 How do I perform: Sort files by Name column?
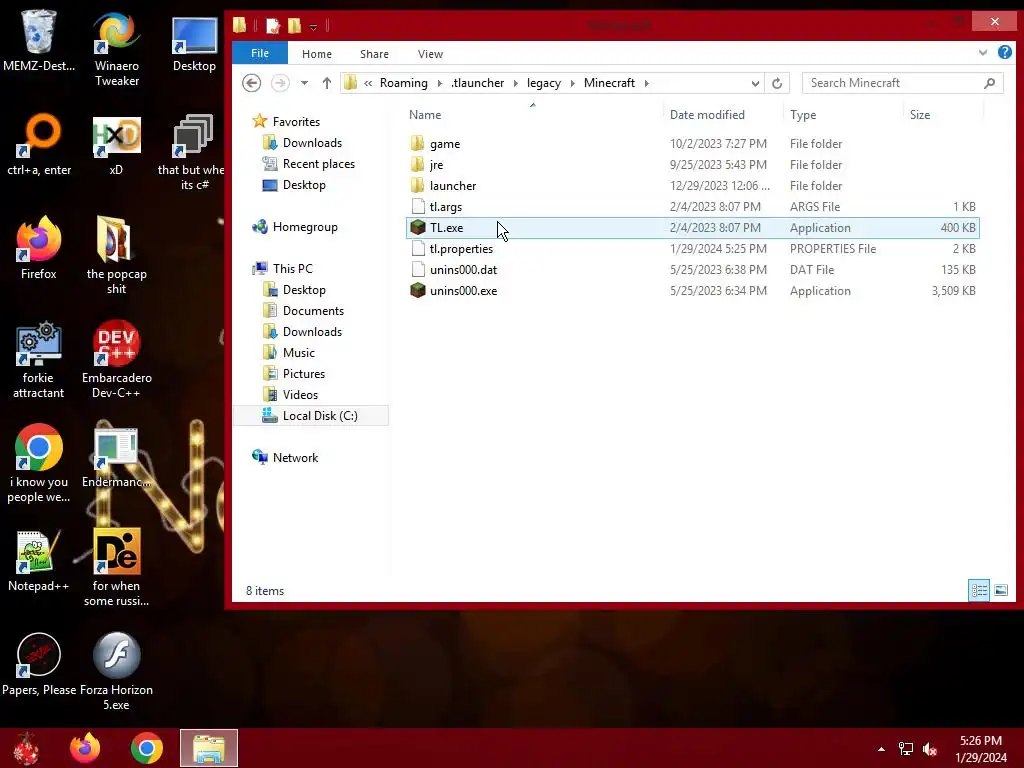[x=425, y=115]
